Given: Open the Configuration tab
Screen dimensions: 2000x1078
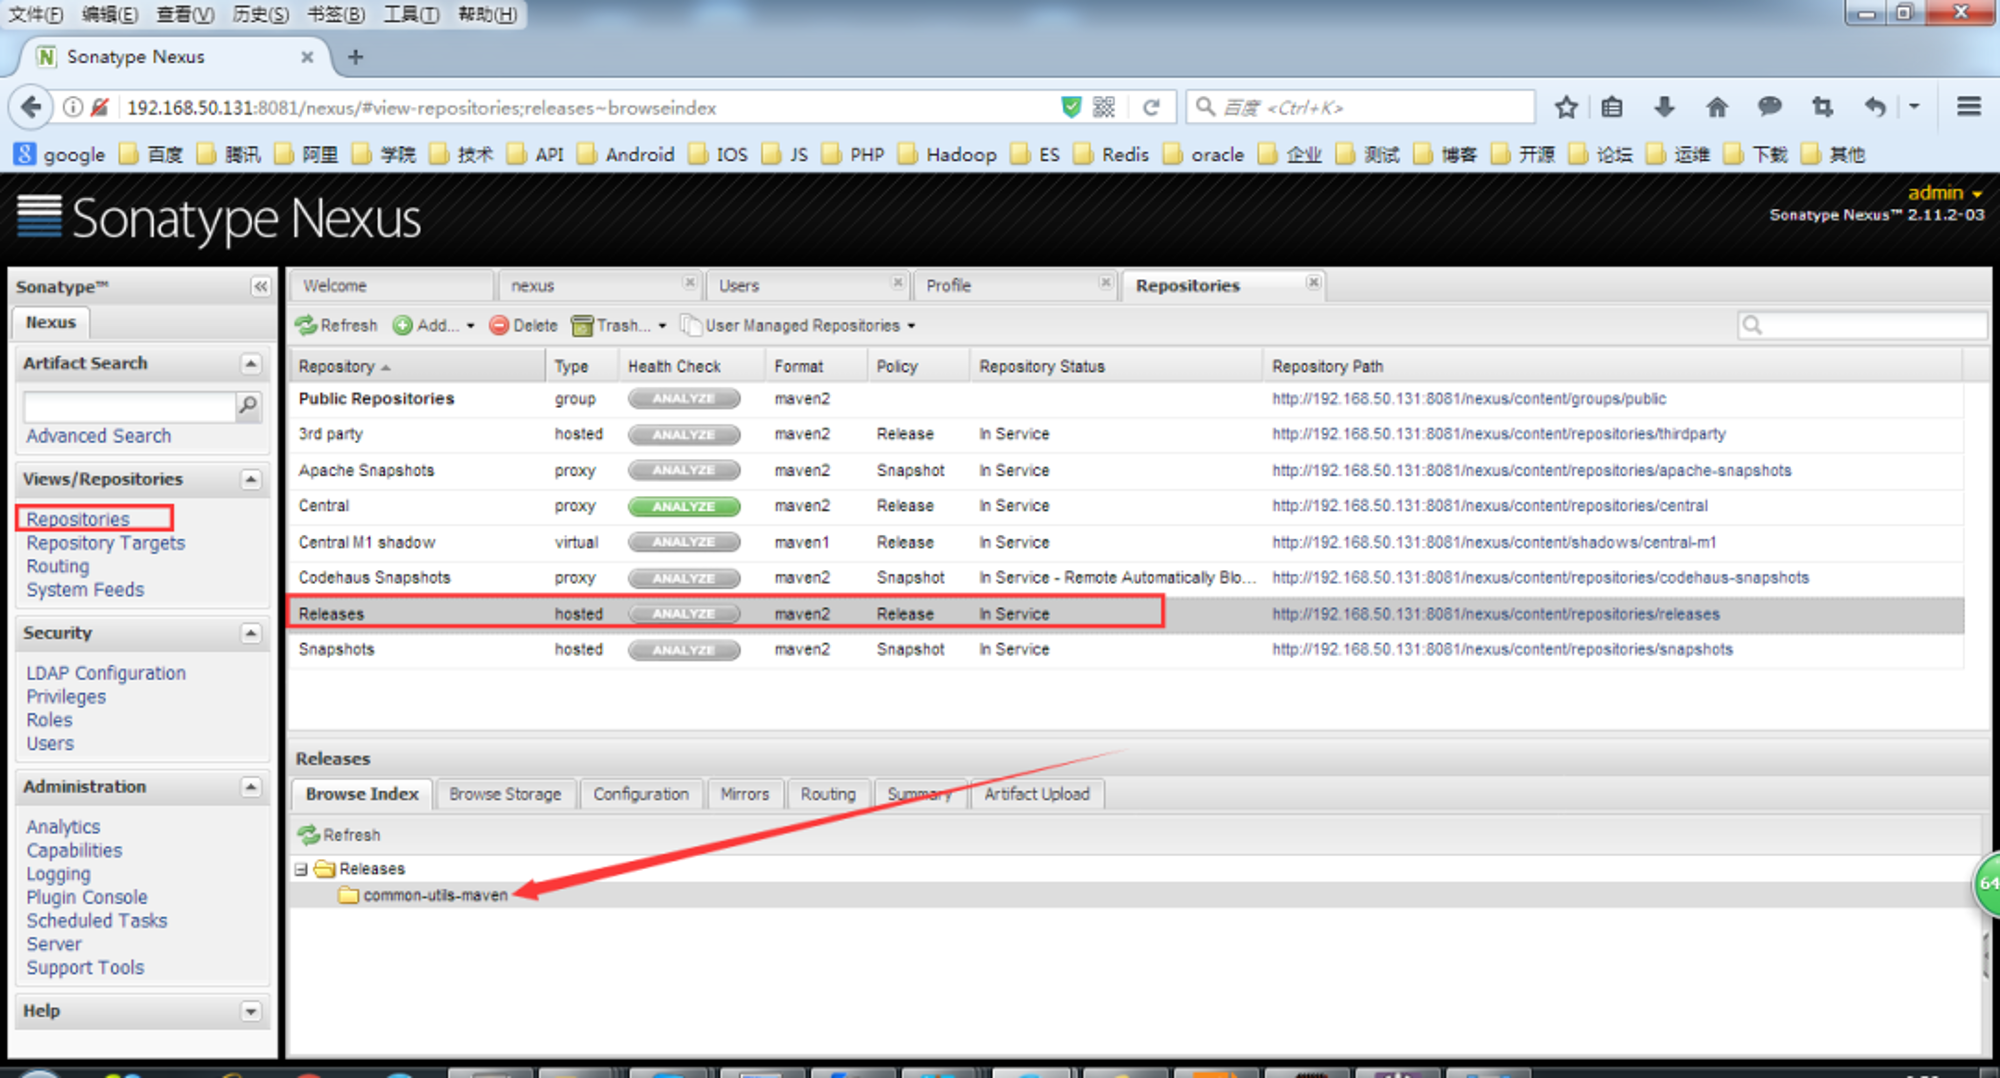Looking at the screenshot, I should [x=641, y=794].
